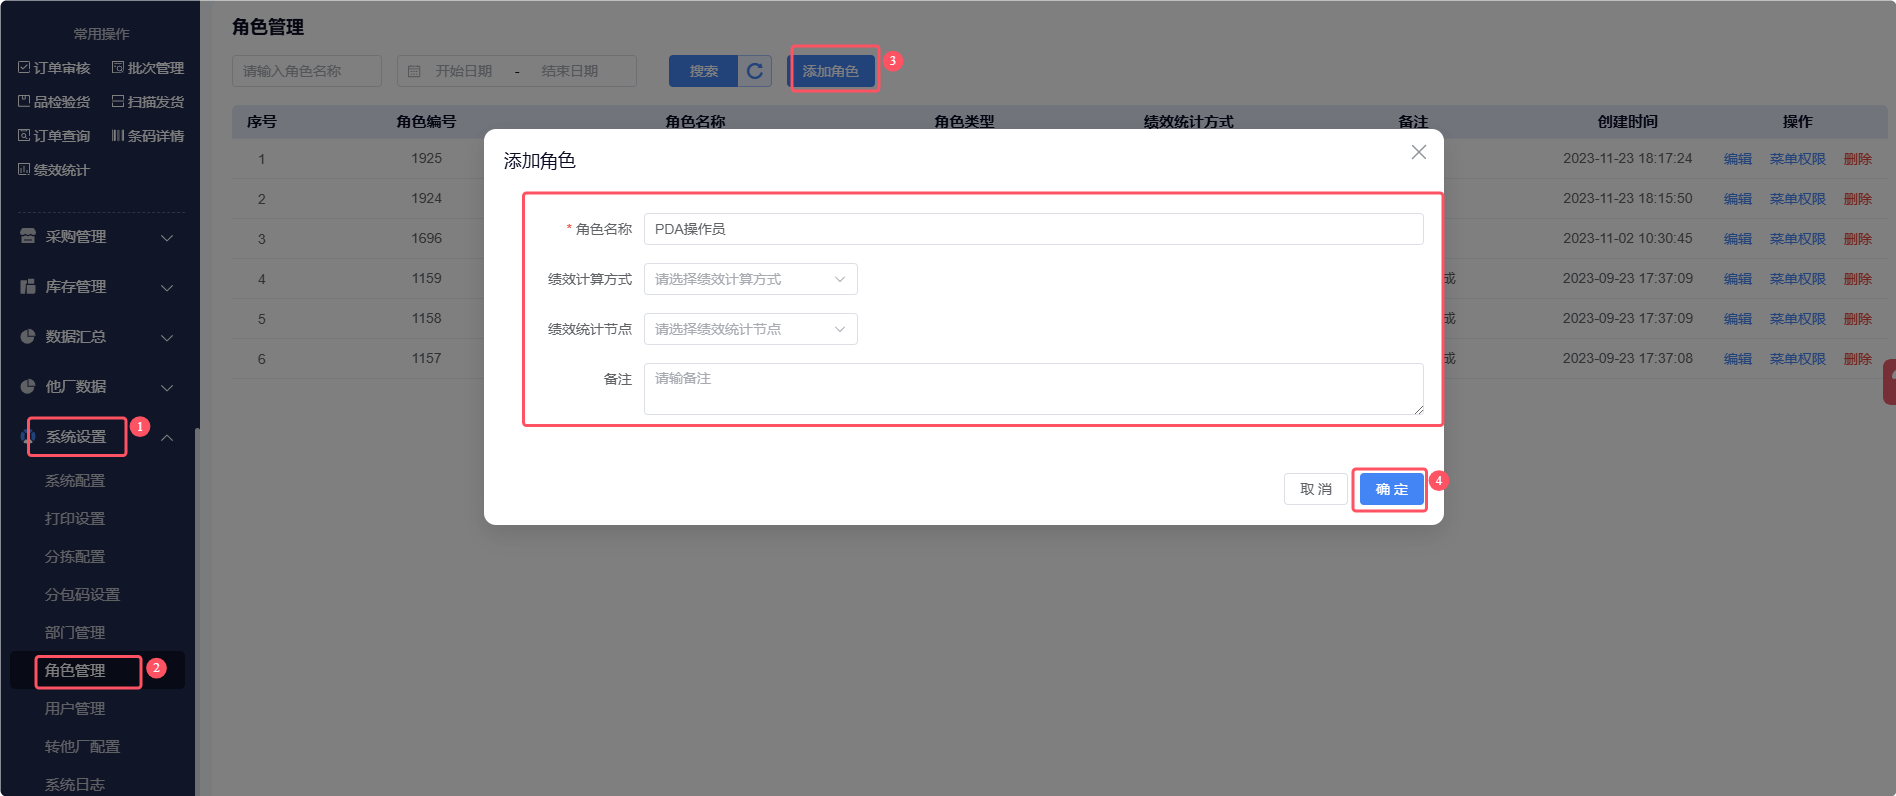Click the 角色编号 column header

426,122
